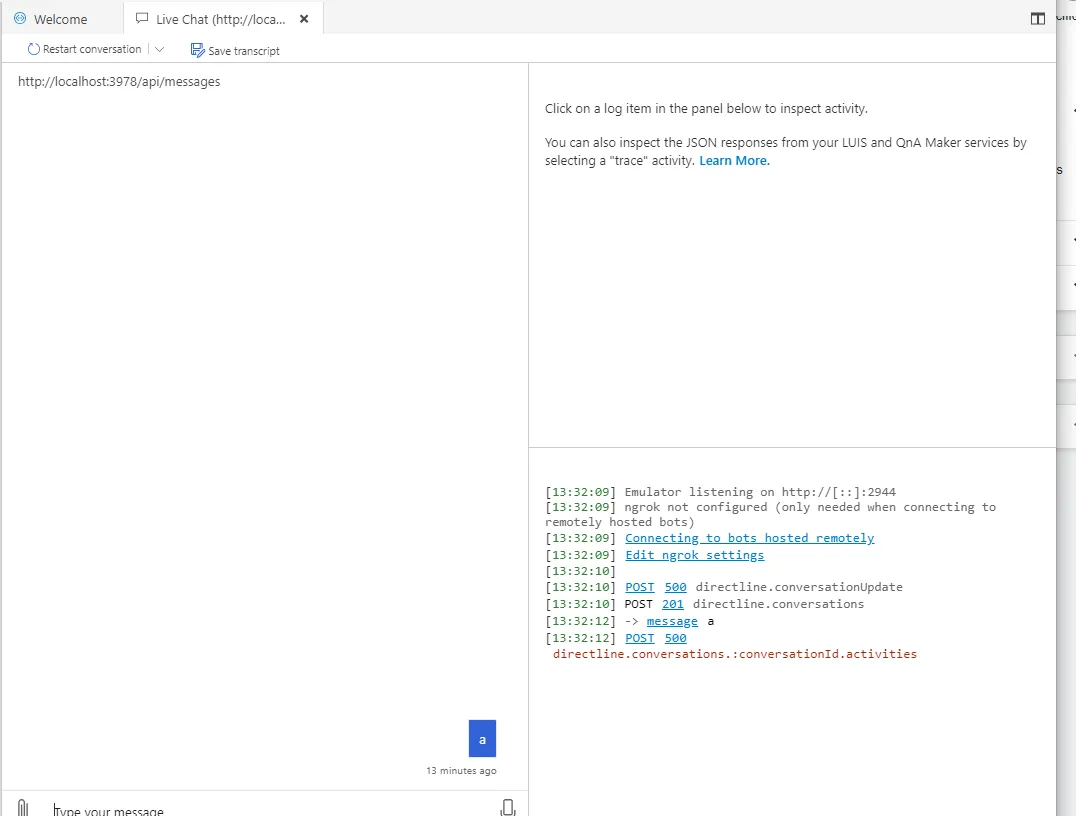This screenshot has height=816, width=1076.
Task: Click the attachment paperclip icon
Action: click(23, 808)
